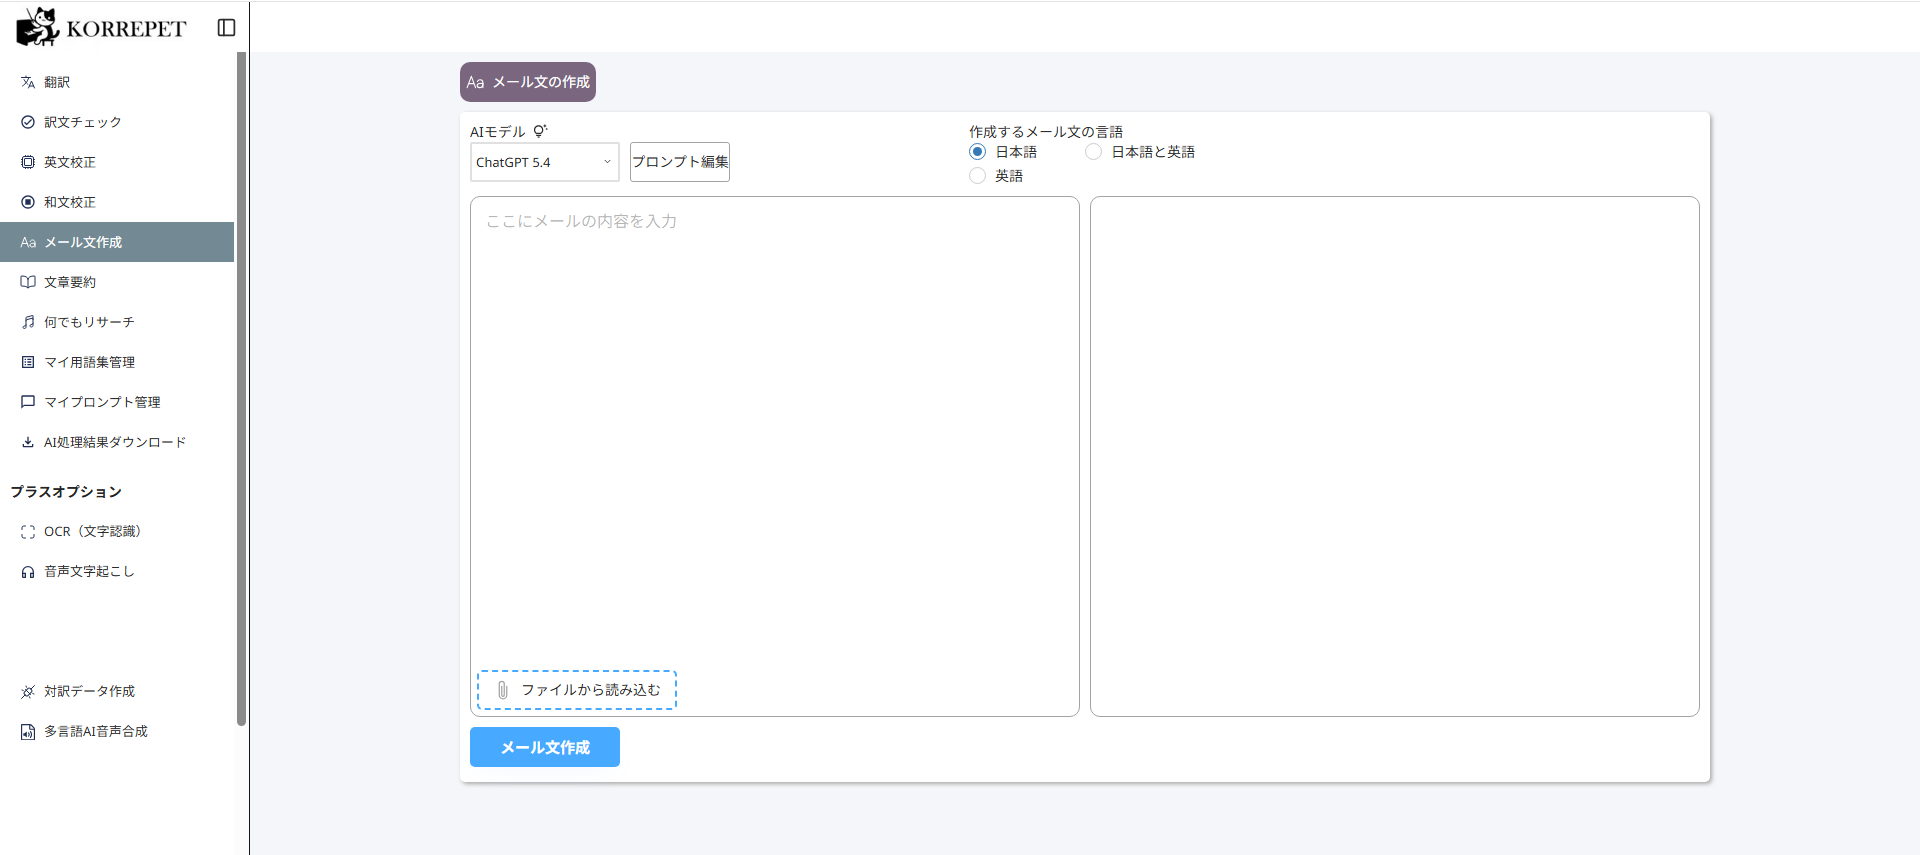Click the icon beside 和文校正
This screenshot has width=1921, height=855.
28,202
